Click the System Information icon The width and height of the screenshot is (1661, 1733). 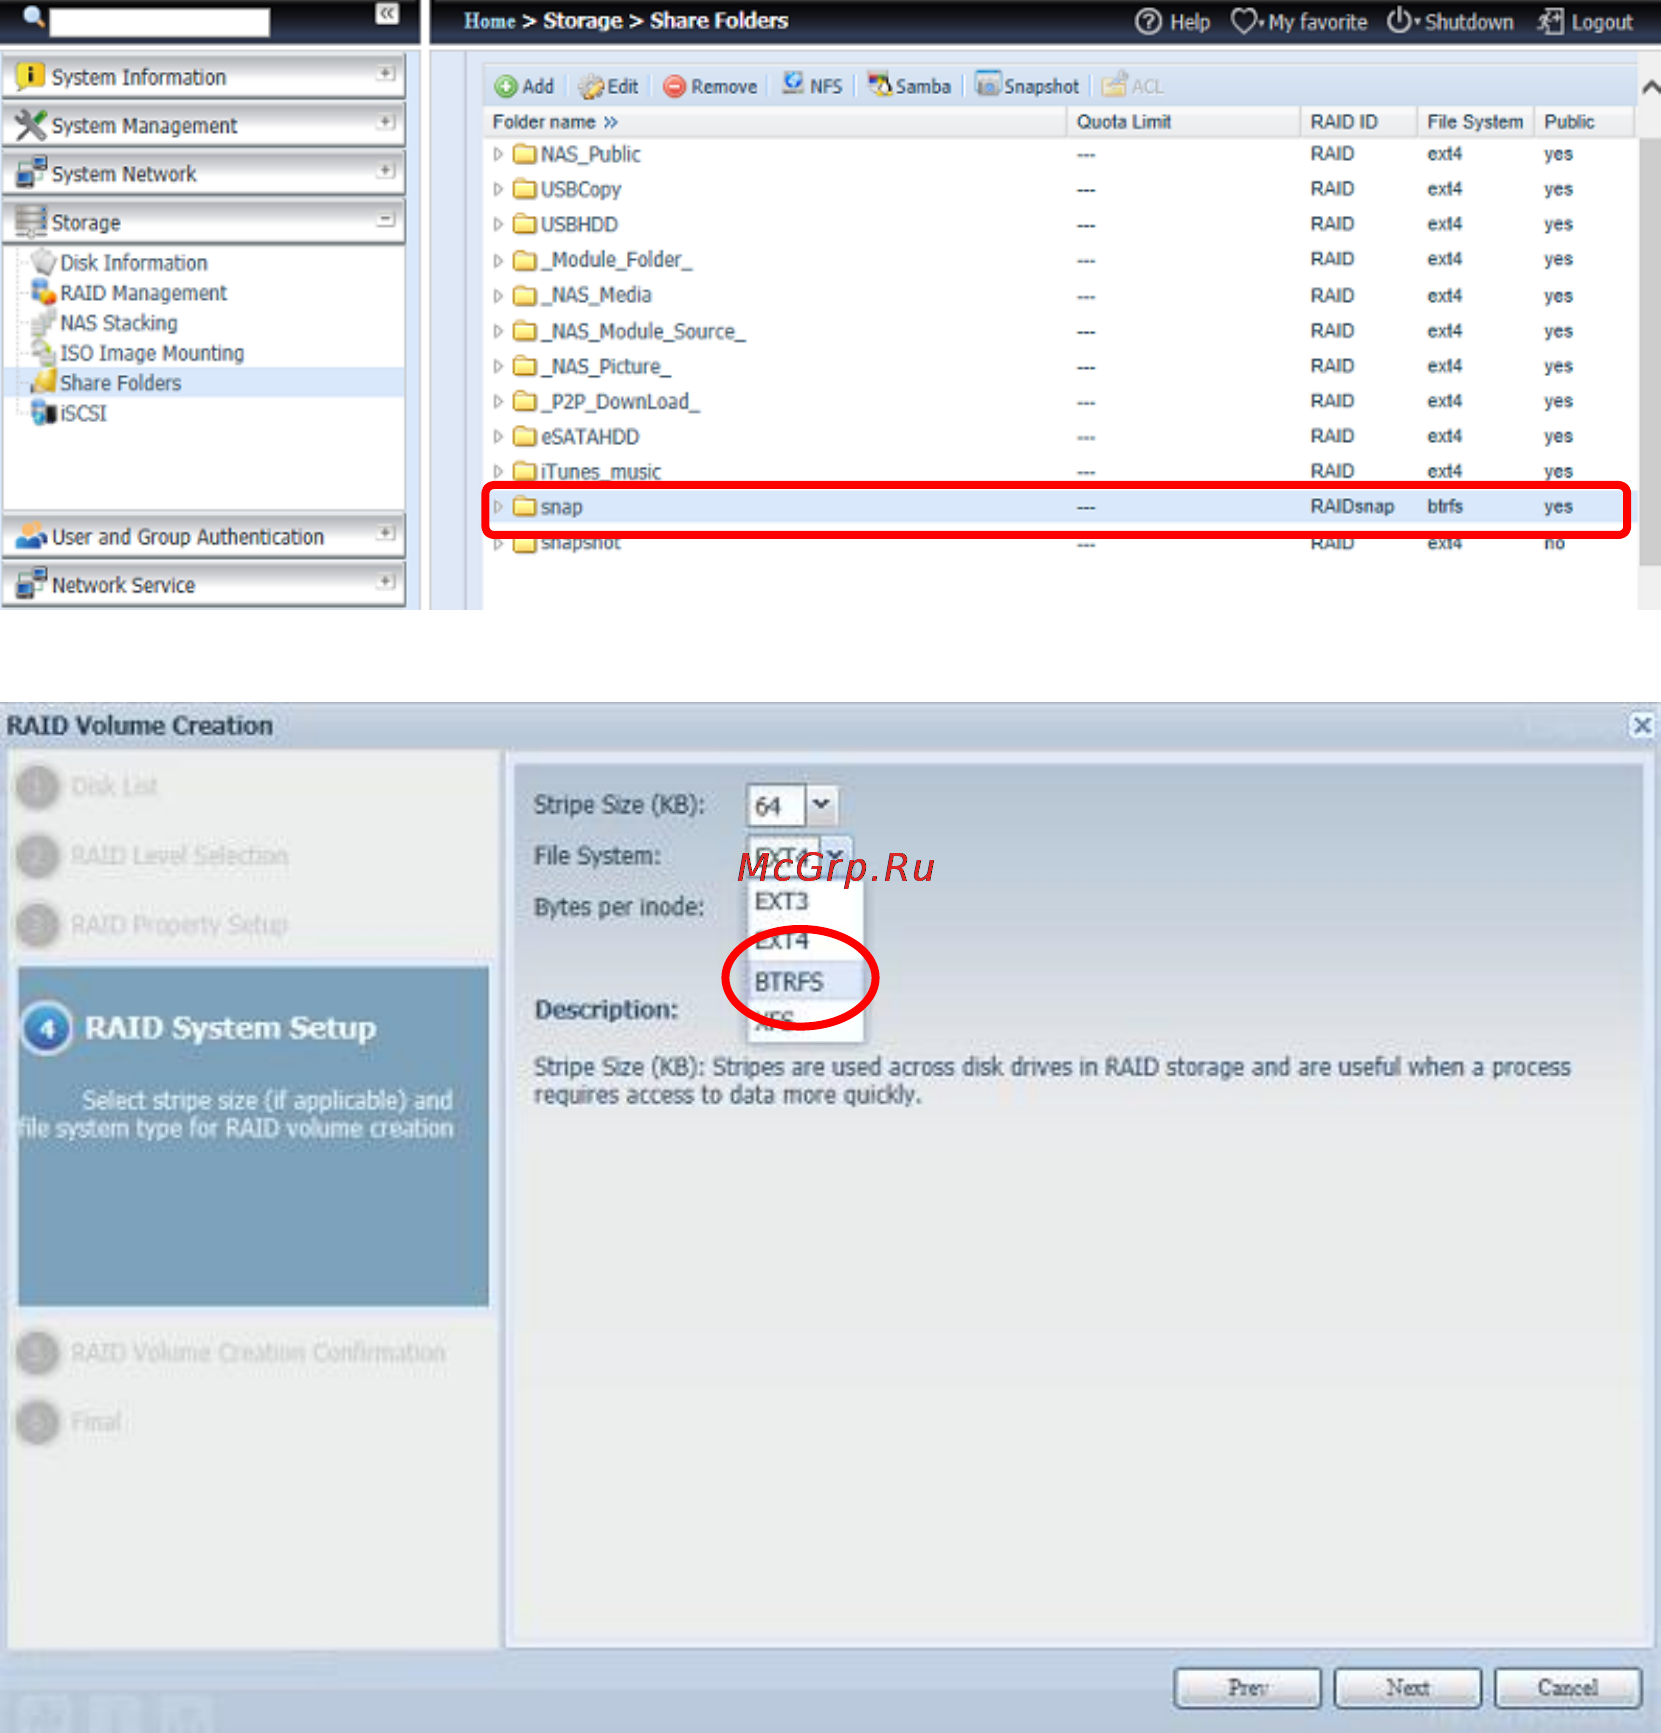tap(30, 76)
